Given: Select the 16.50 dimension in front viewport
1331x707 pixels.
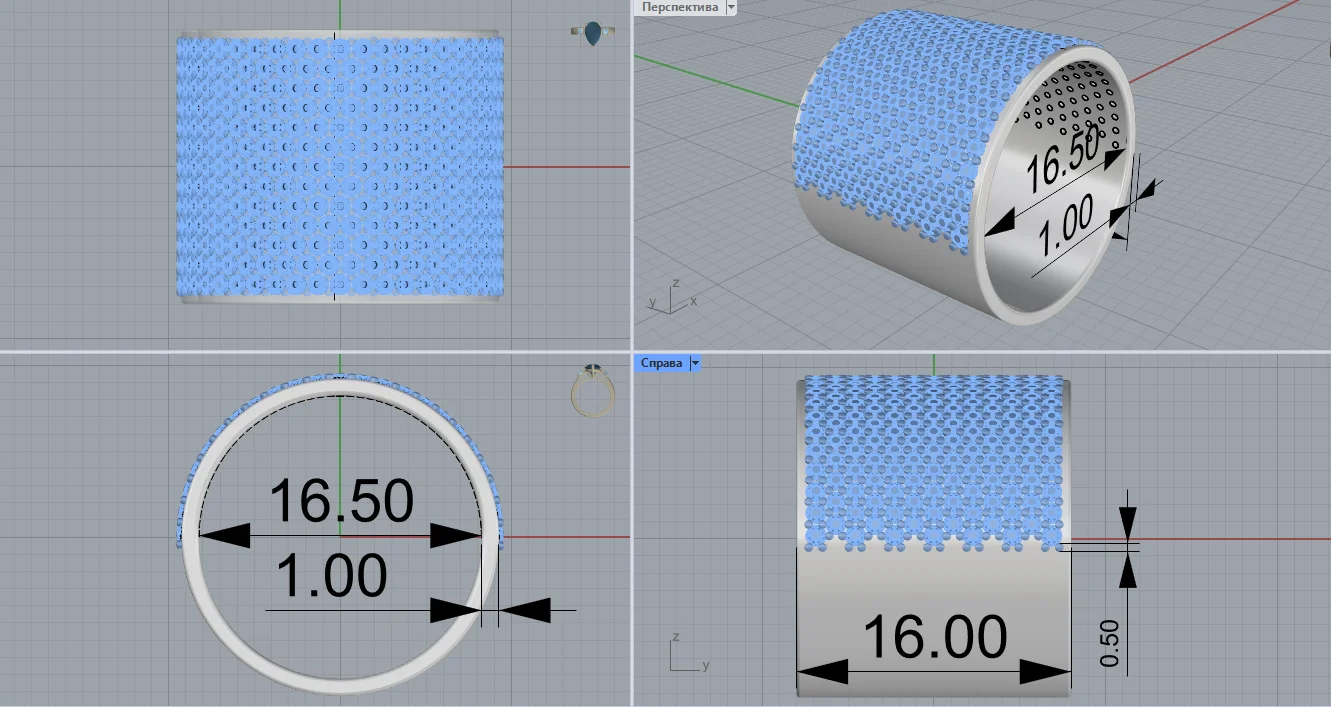Looking at the screenshot, I should (x=341, y=500).
